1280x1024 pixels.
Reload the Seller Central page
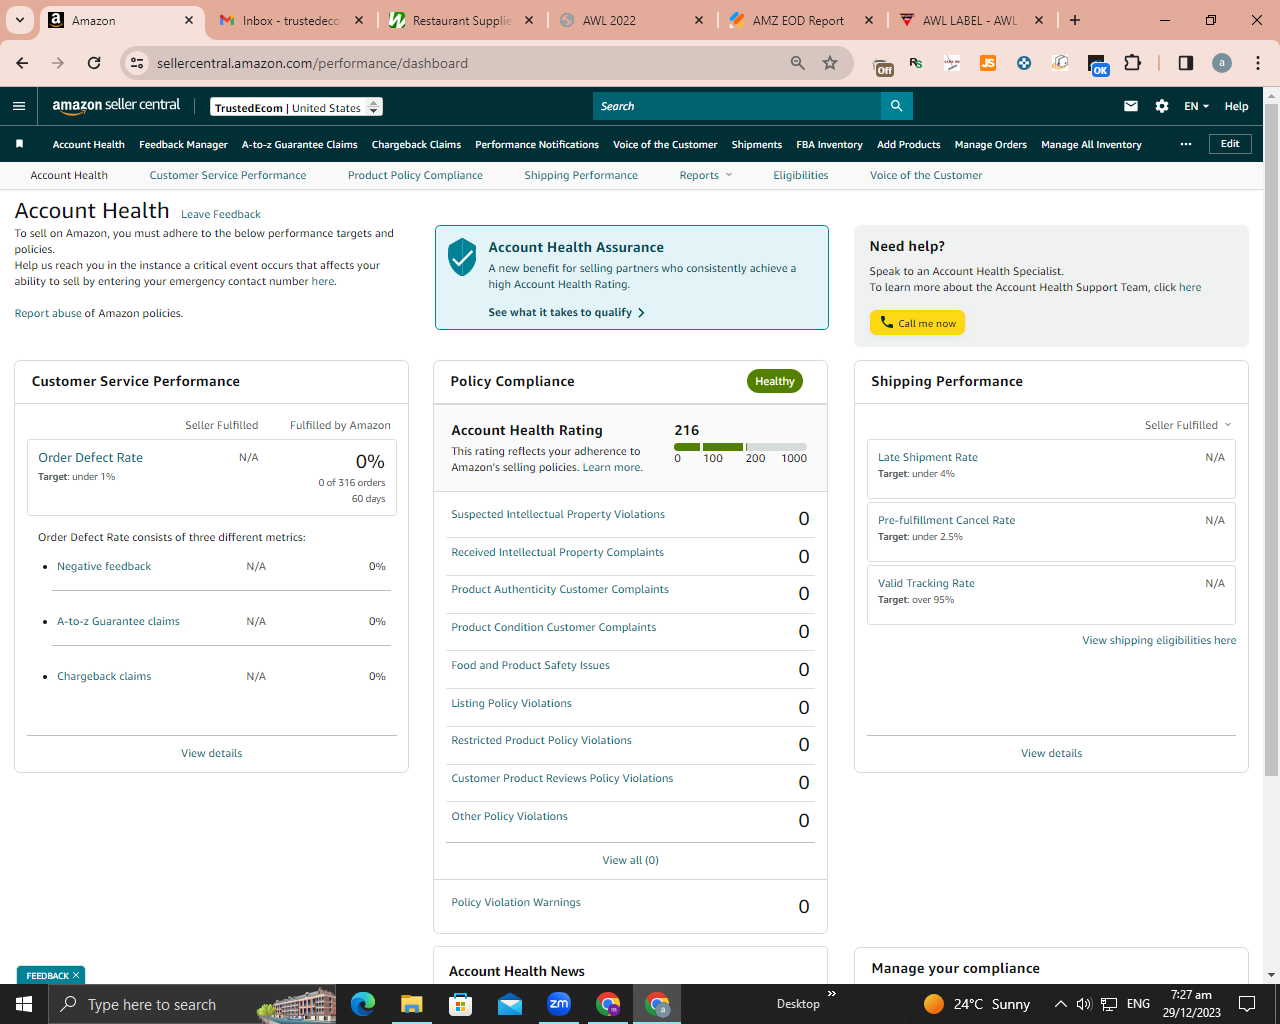click(94, 63)
